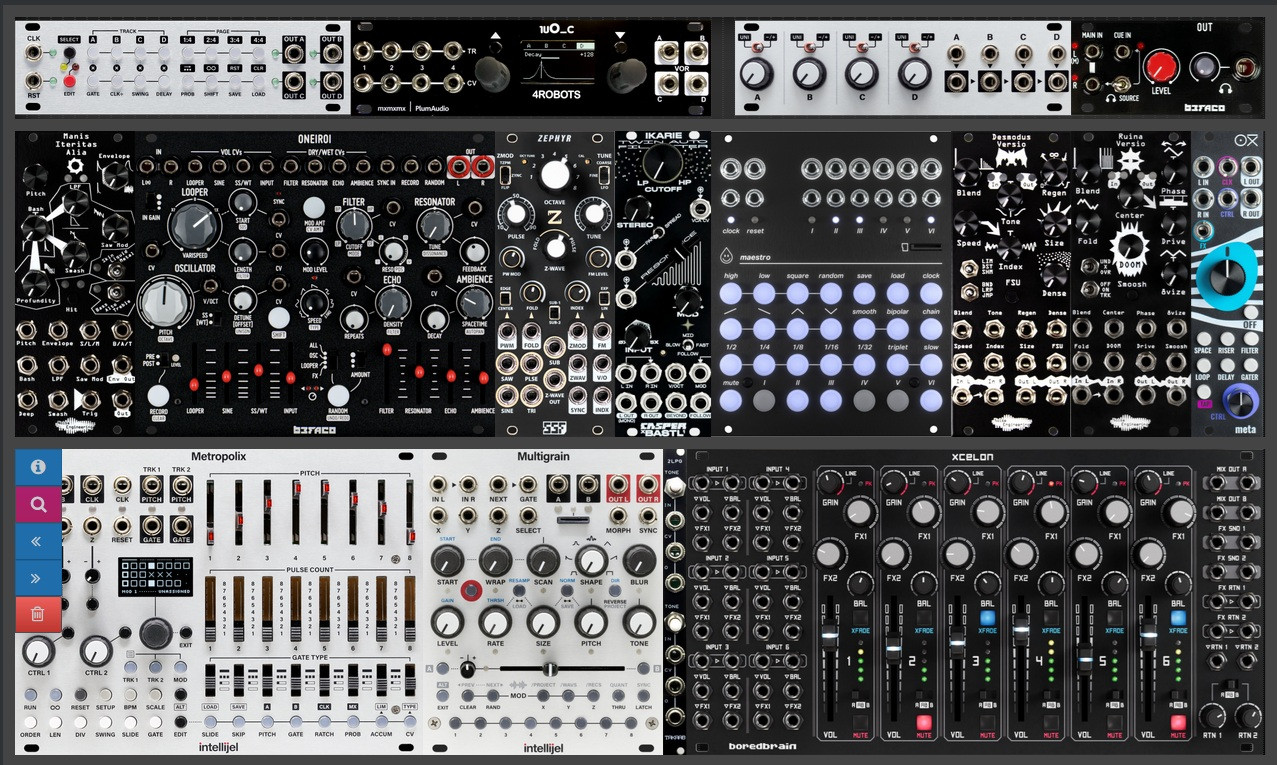This screenshot has width=1279, height=765.
Task: Select the maestro module panel
Action: click(x=831, y=284)
